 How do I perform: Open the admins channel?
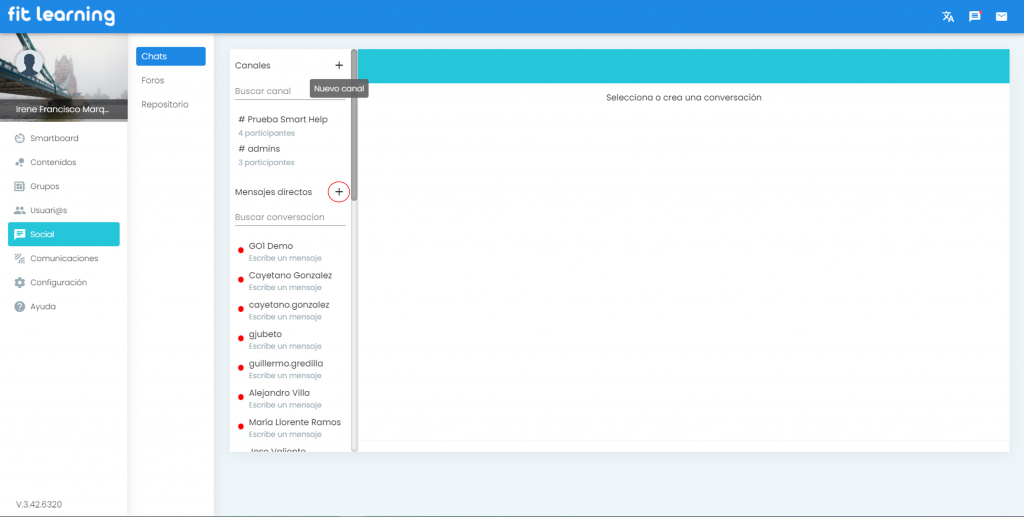pyautogui.click(x=264, y=149)
